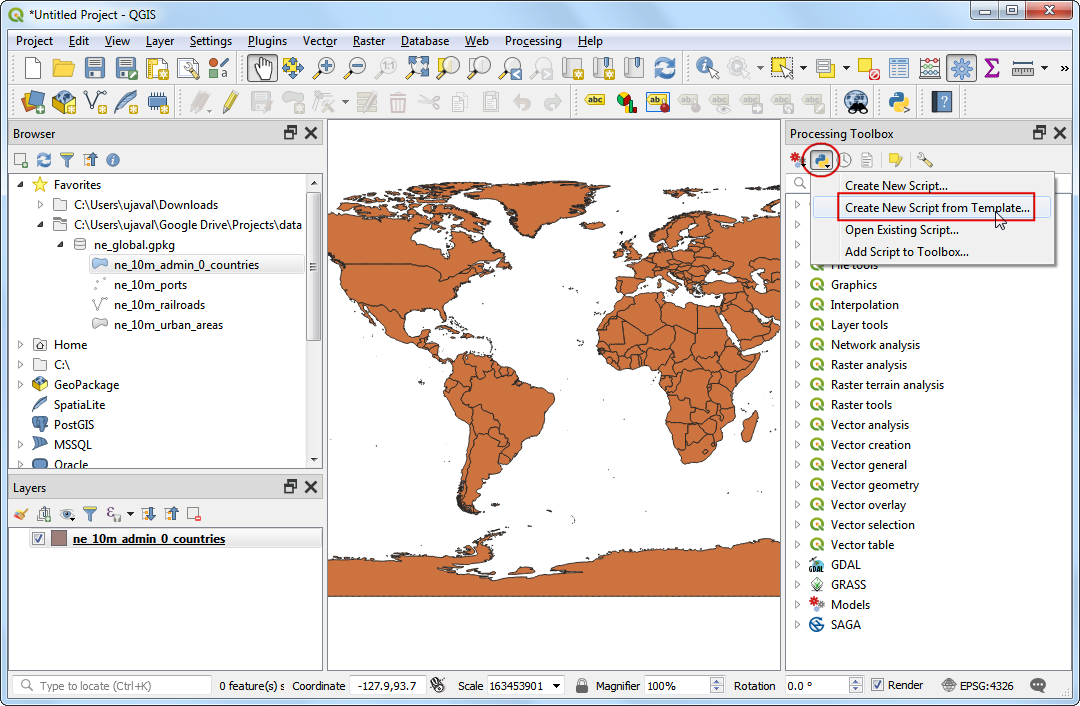Image resolution: width=1080 pixels, height=706 pixels.
Task: Click the Save Project floppy icon
Action: click(95, 68)
